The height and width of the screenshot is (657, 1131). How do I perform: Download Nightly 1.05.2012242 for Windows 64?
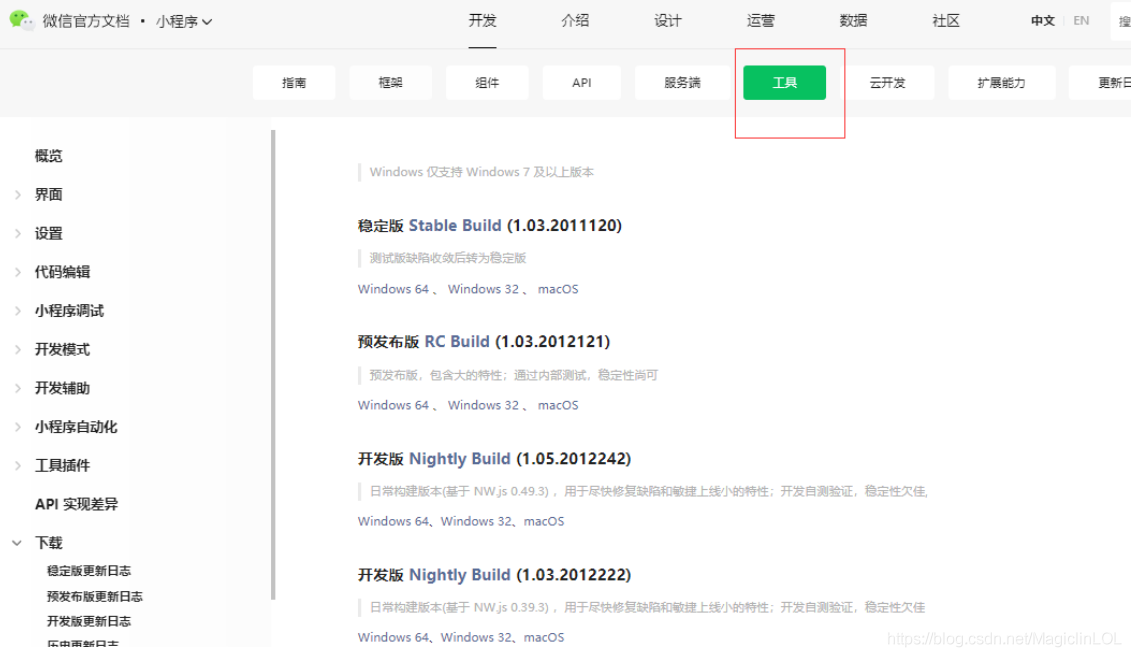[393, 521]
